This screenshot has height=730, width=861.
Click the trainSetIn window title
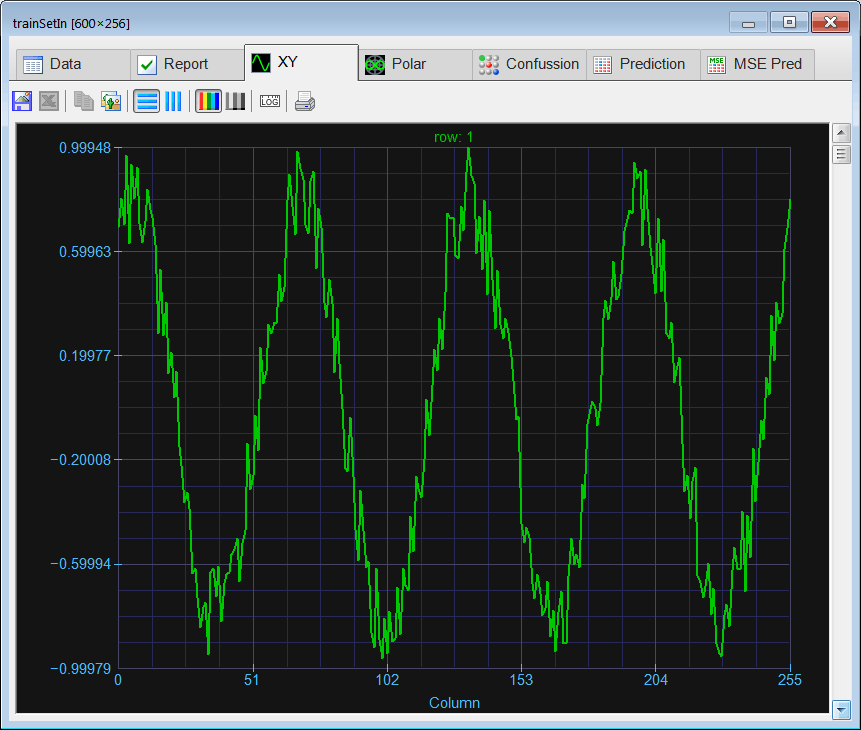71,24
